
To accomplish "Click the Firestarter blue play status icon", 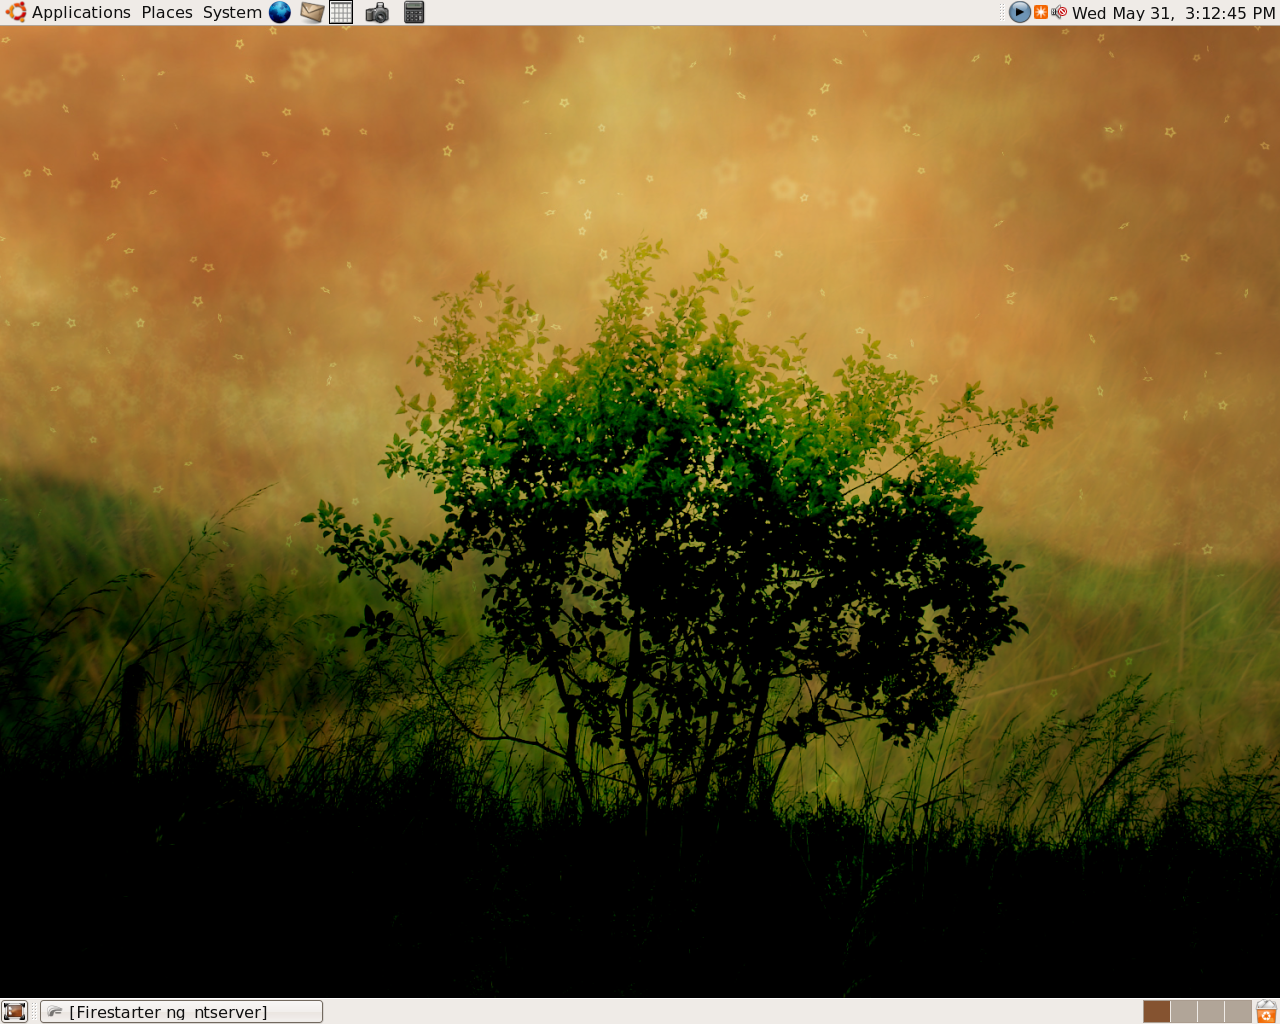I will point(1019,12).
